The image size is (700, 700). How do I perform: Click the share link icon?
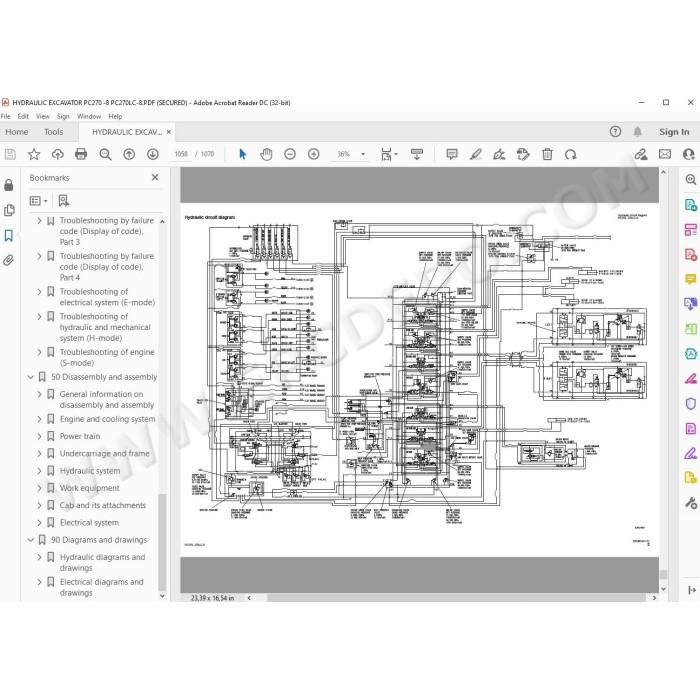pos(641,154)
